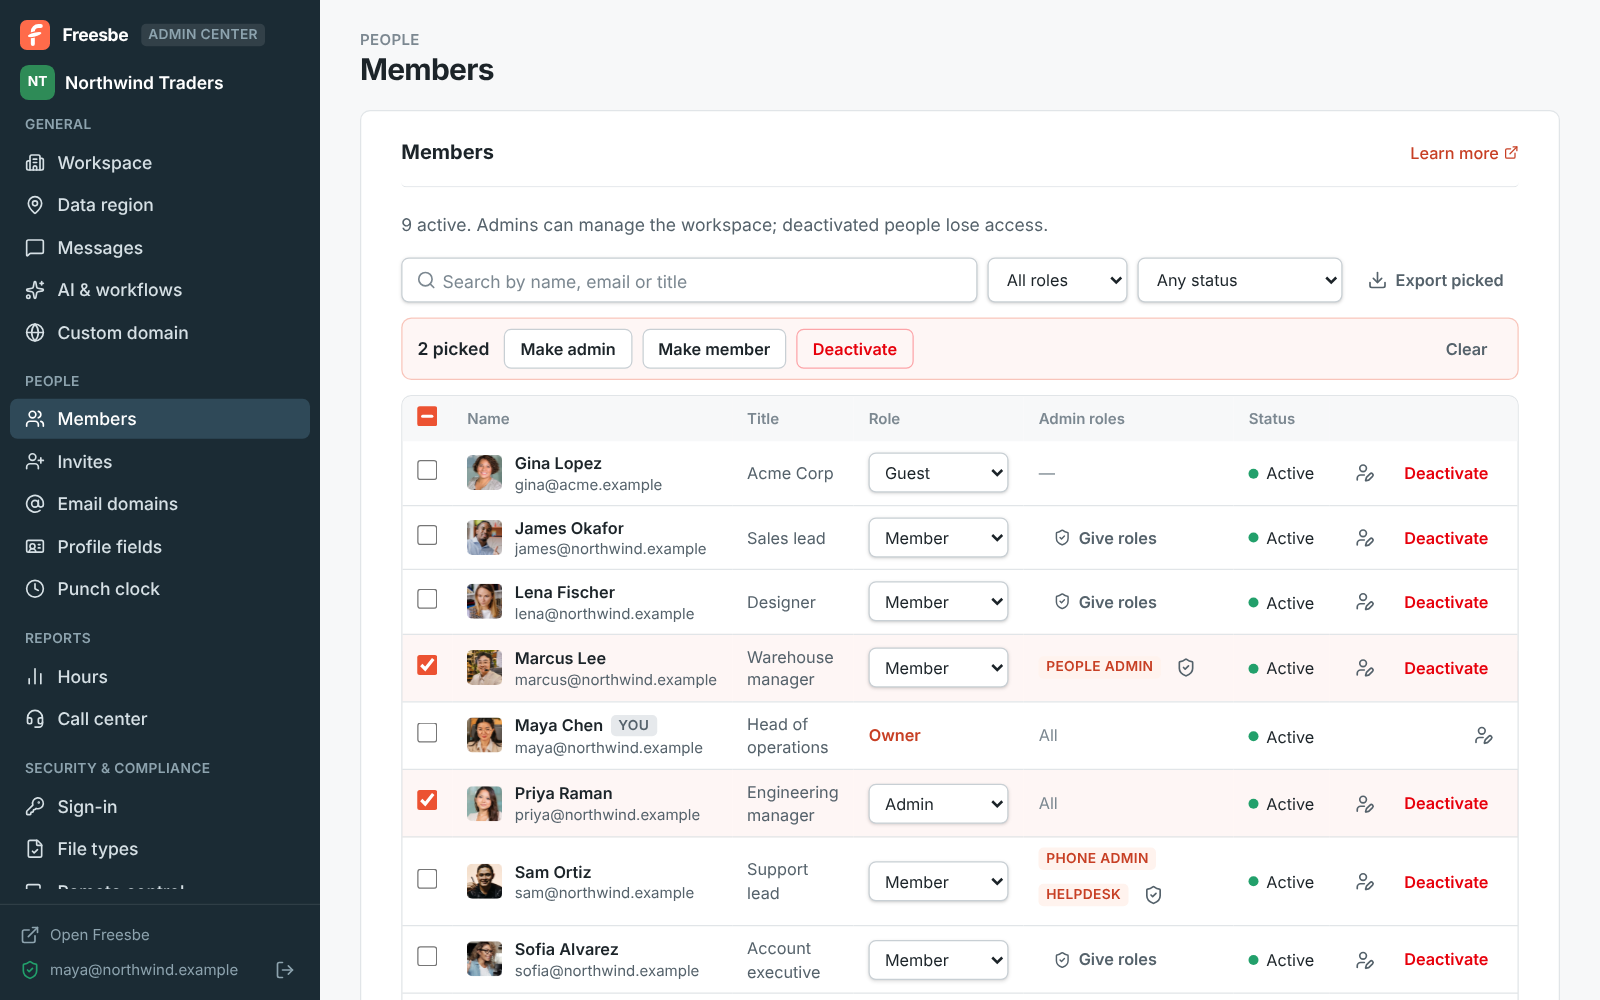1600x1000 pixels.
Task: Clear the picked selection
Action: coord(1466,349)
